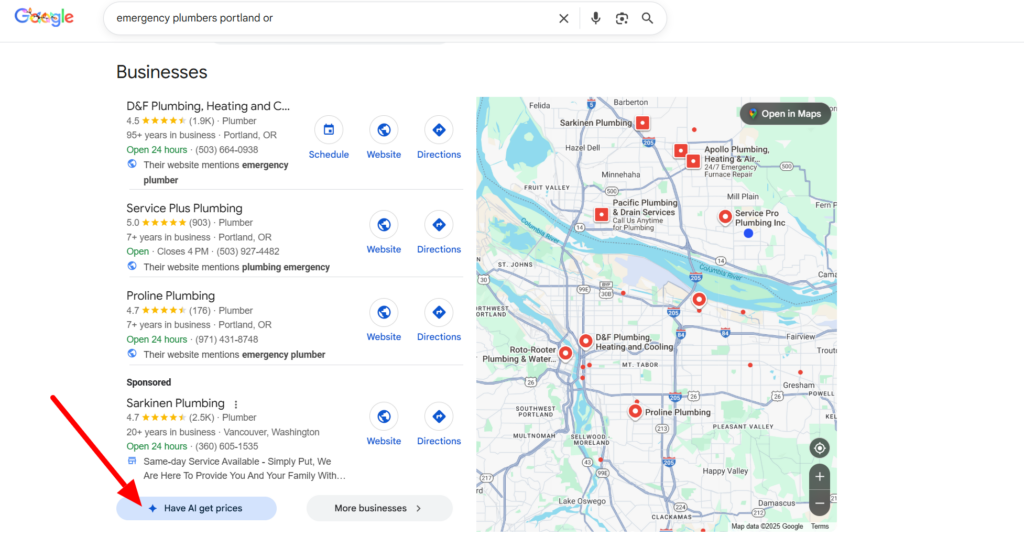Click the Apollo Plumbing map pin
This screenshot has height=559, width=1024.
[693, 161]
